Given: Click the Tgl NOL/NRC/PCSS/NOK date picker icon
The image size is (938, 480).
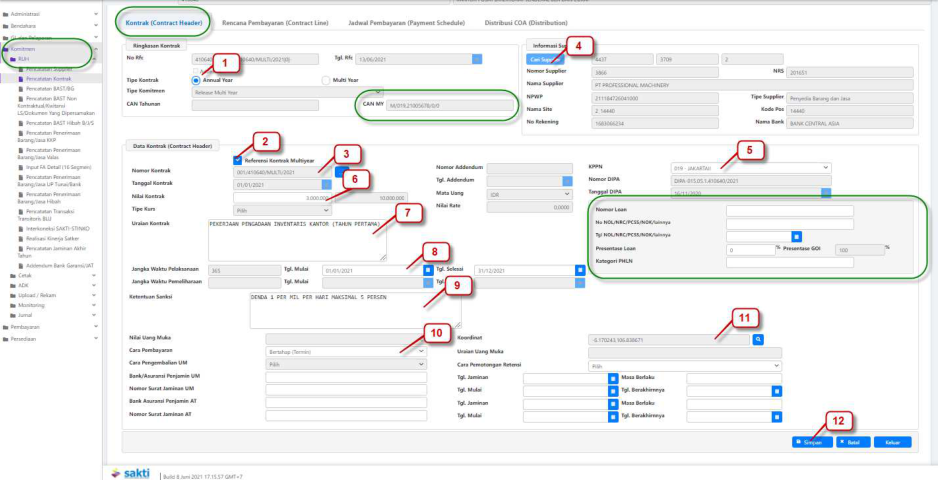Looking at the screenshot, I should (x=796, y=236).
